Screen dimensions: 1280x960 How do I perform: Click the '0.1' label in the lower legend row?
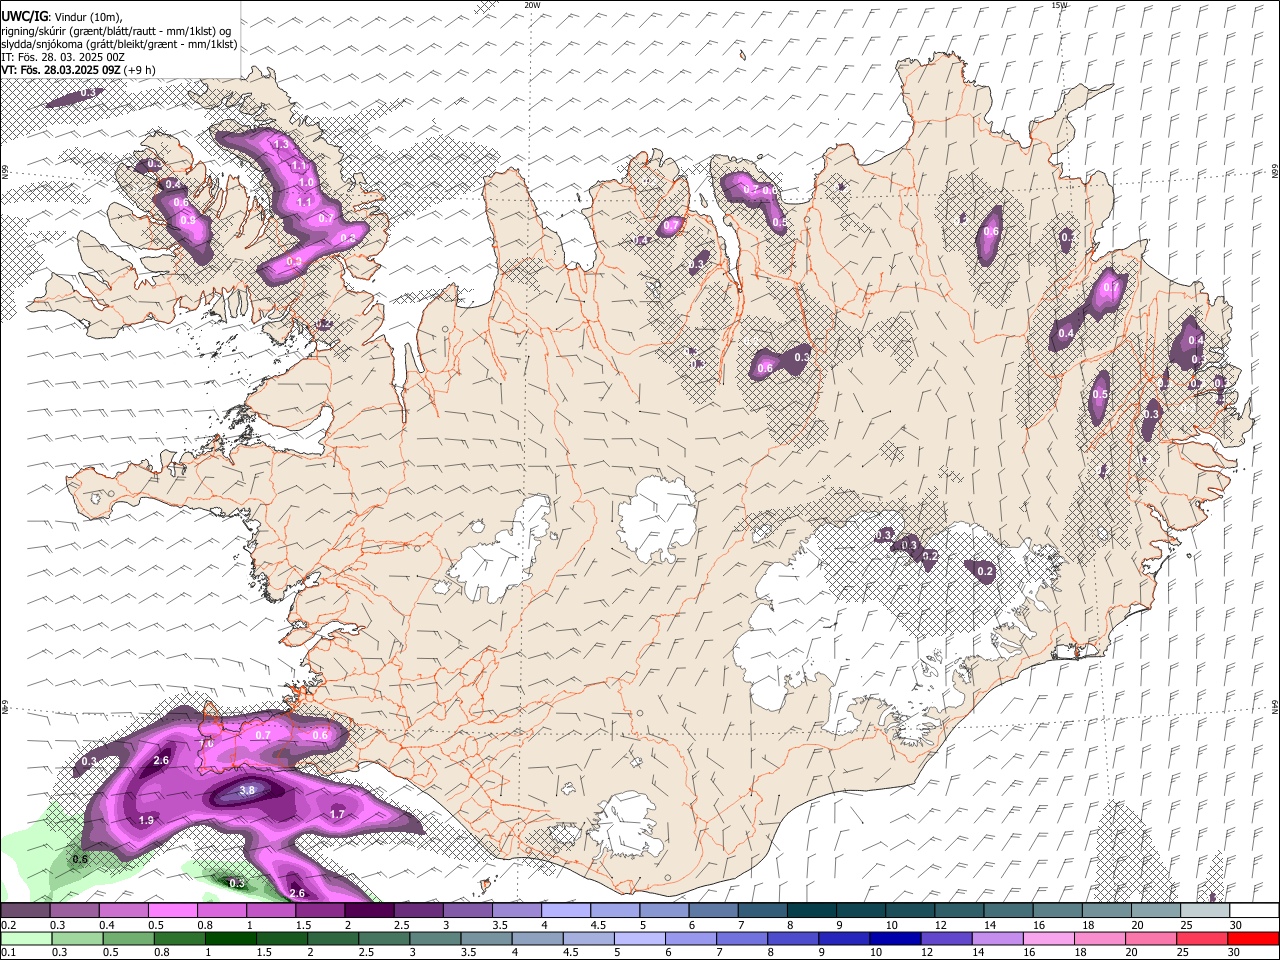tap(8, 953)
